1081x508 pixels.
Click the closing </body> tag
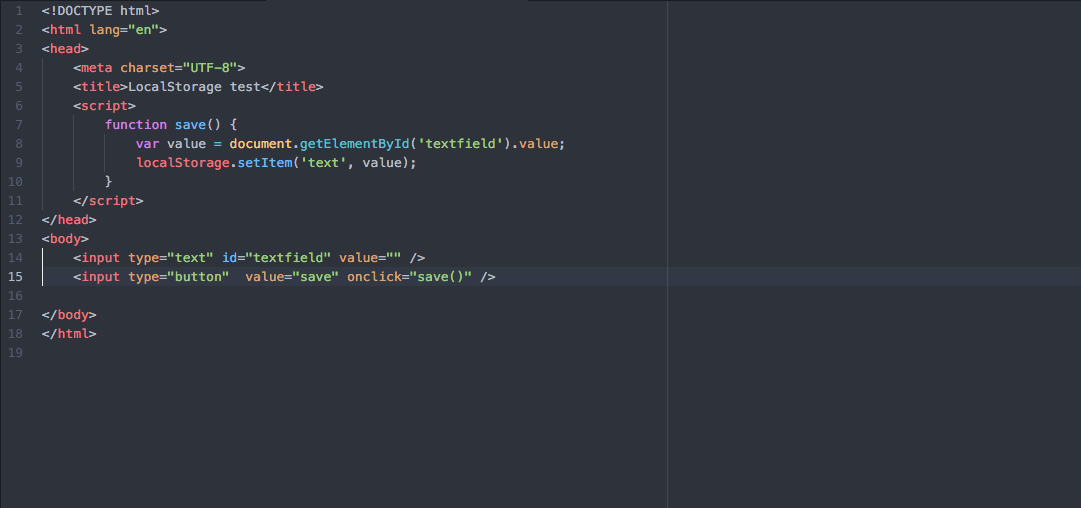pos(69,314)
